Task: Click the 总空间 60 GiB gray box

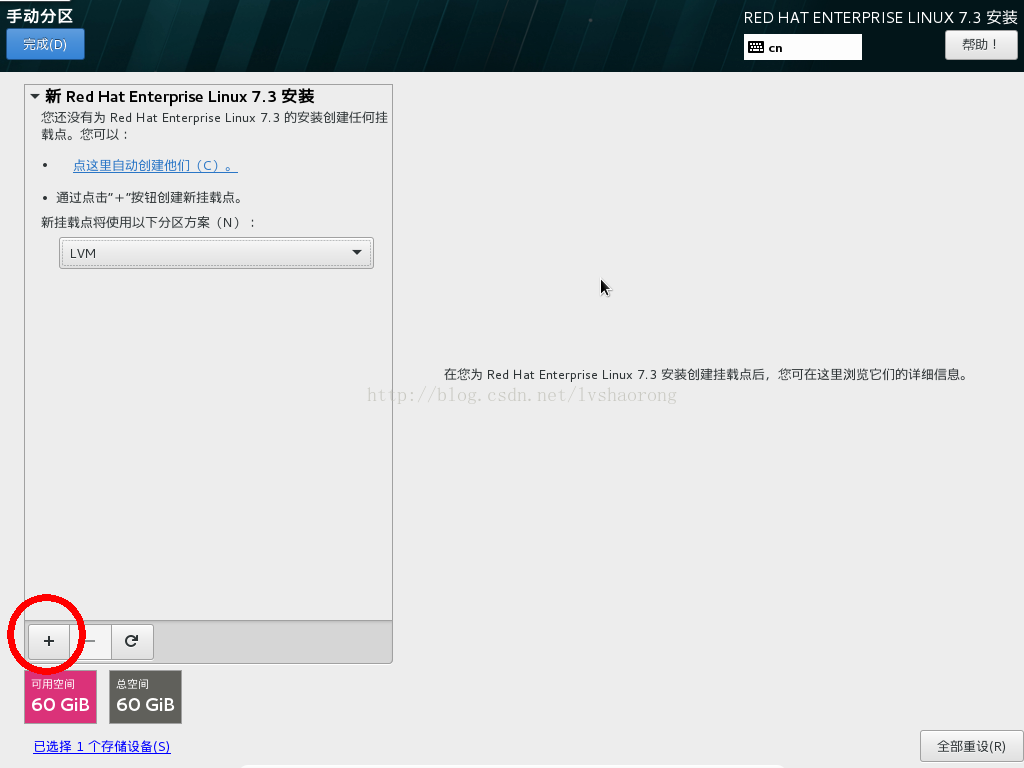Action: (x=145, y=697)
